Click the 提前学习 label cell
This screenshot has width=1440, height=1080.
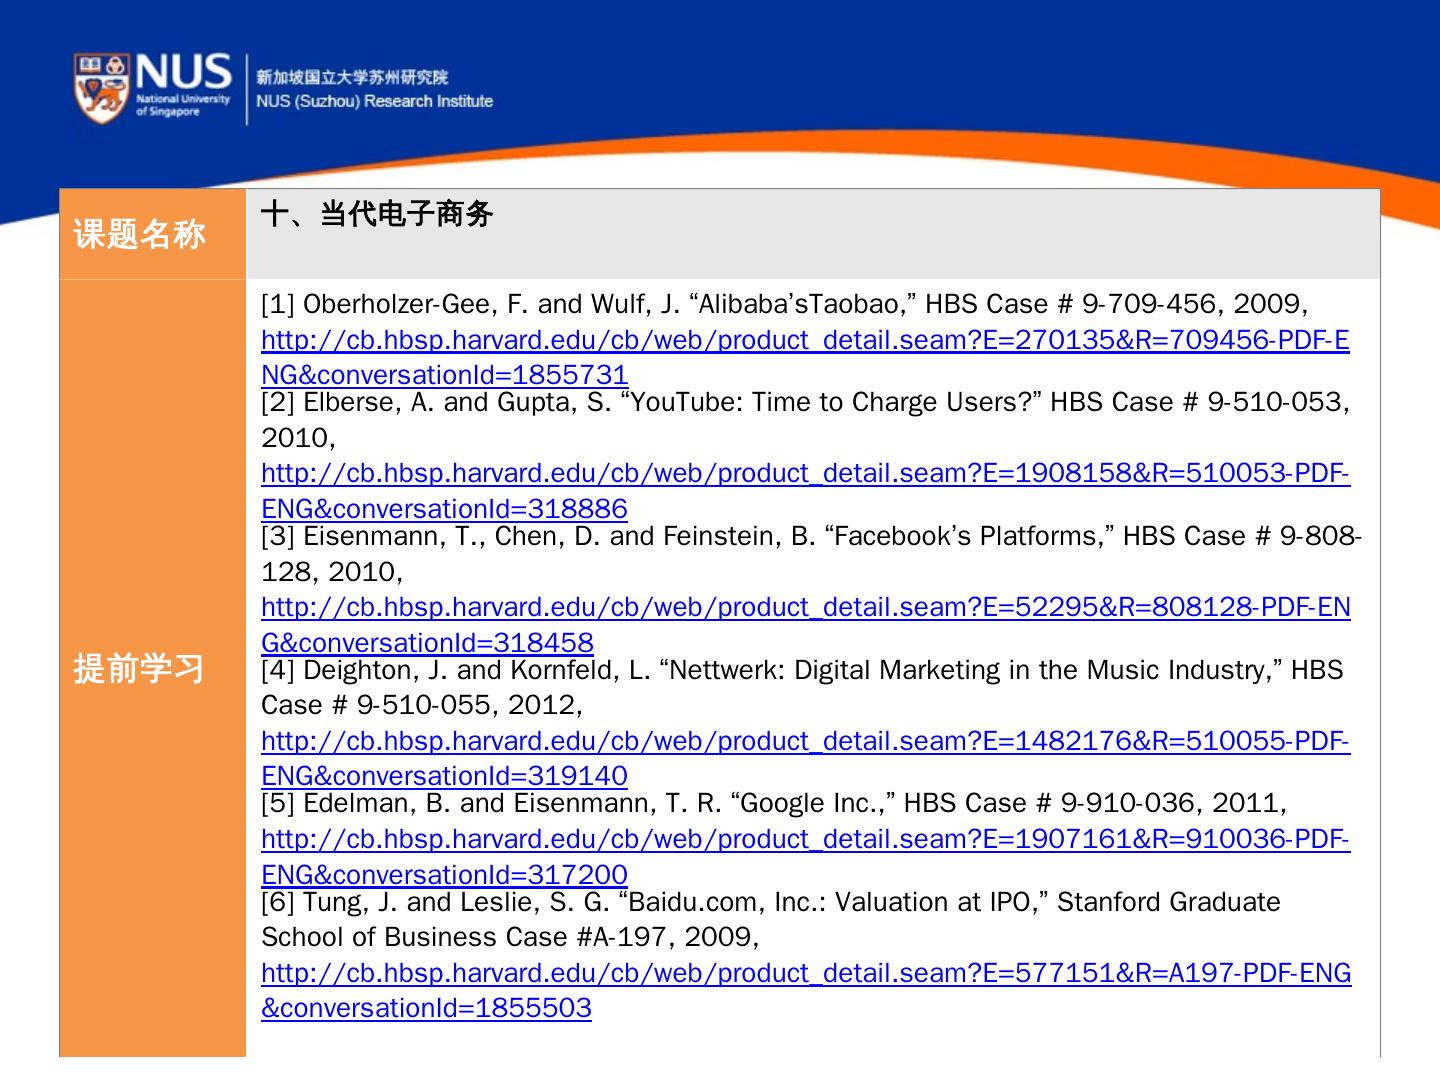[153, 668]
